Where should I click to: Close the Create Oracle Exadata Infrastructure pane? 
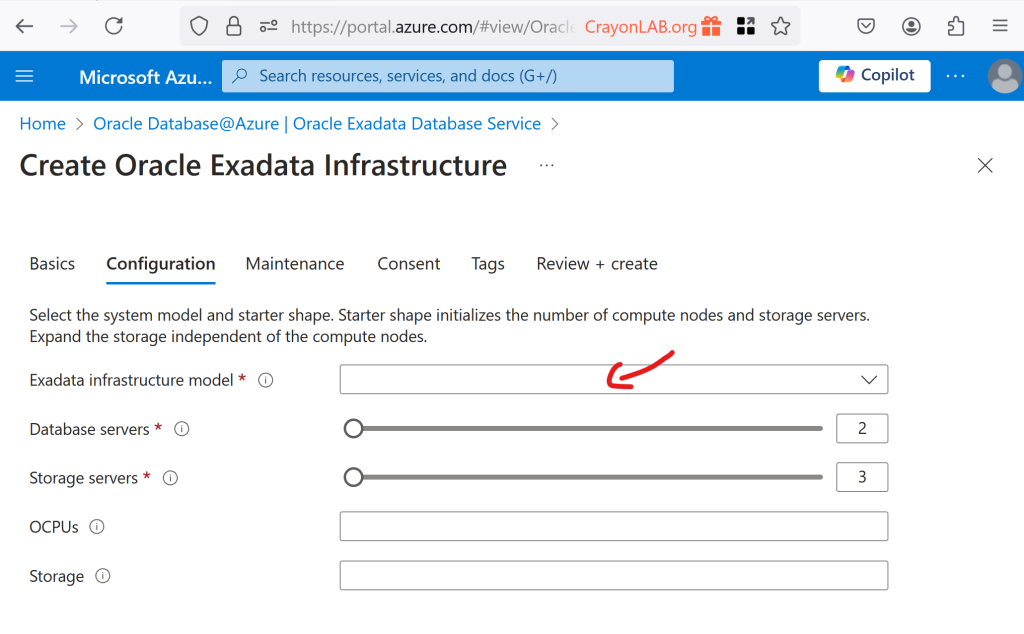pyautogui.click(x=985, y=166)
